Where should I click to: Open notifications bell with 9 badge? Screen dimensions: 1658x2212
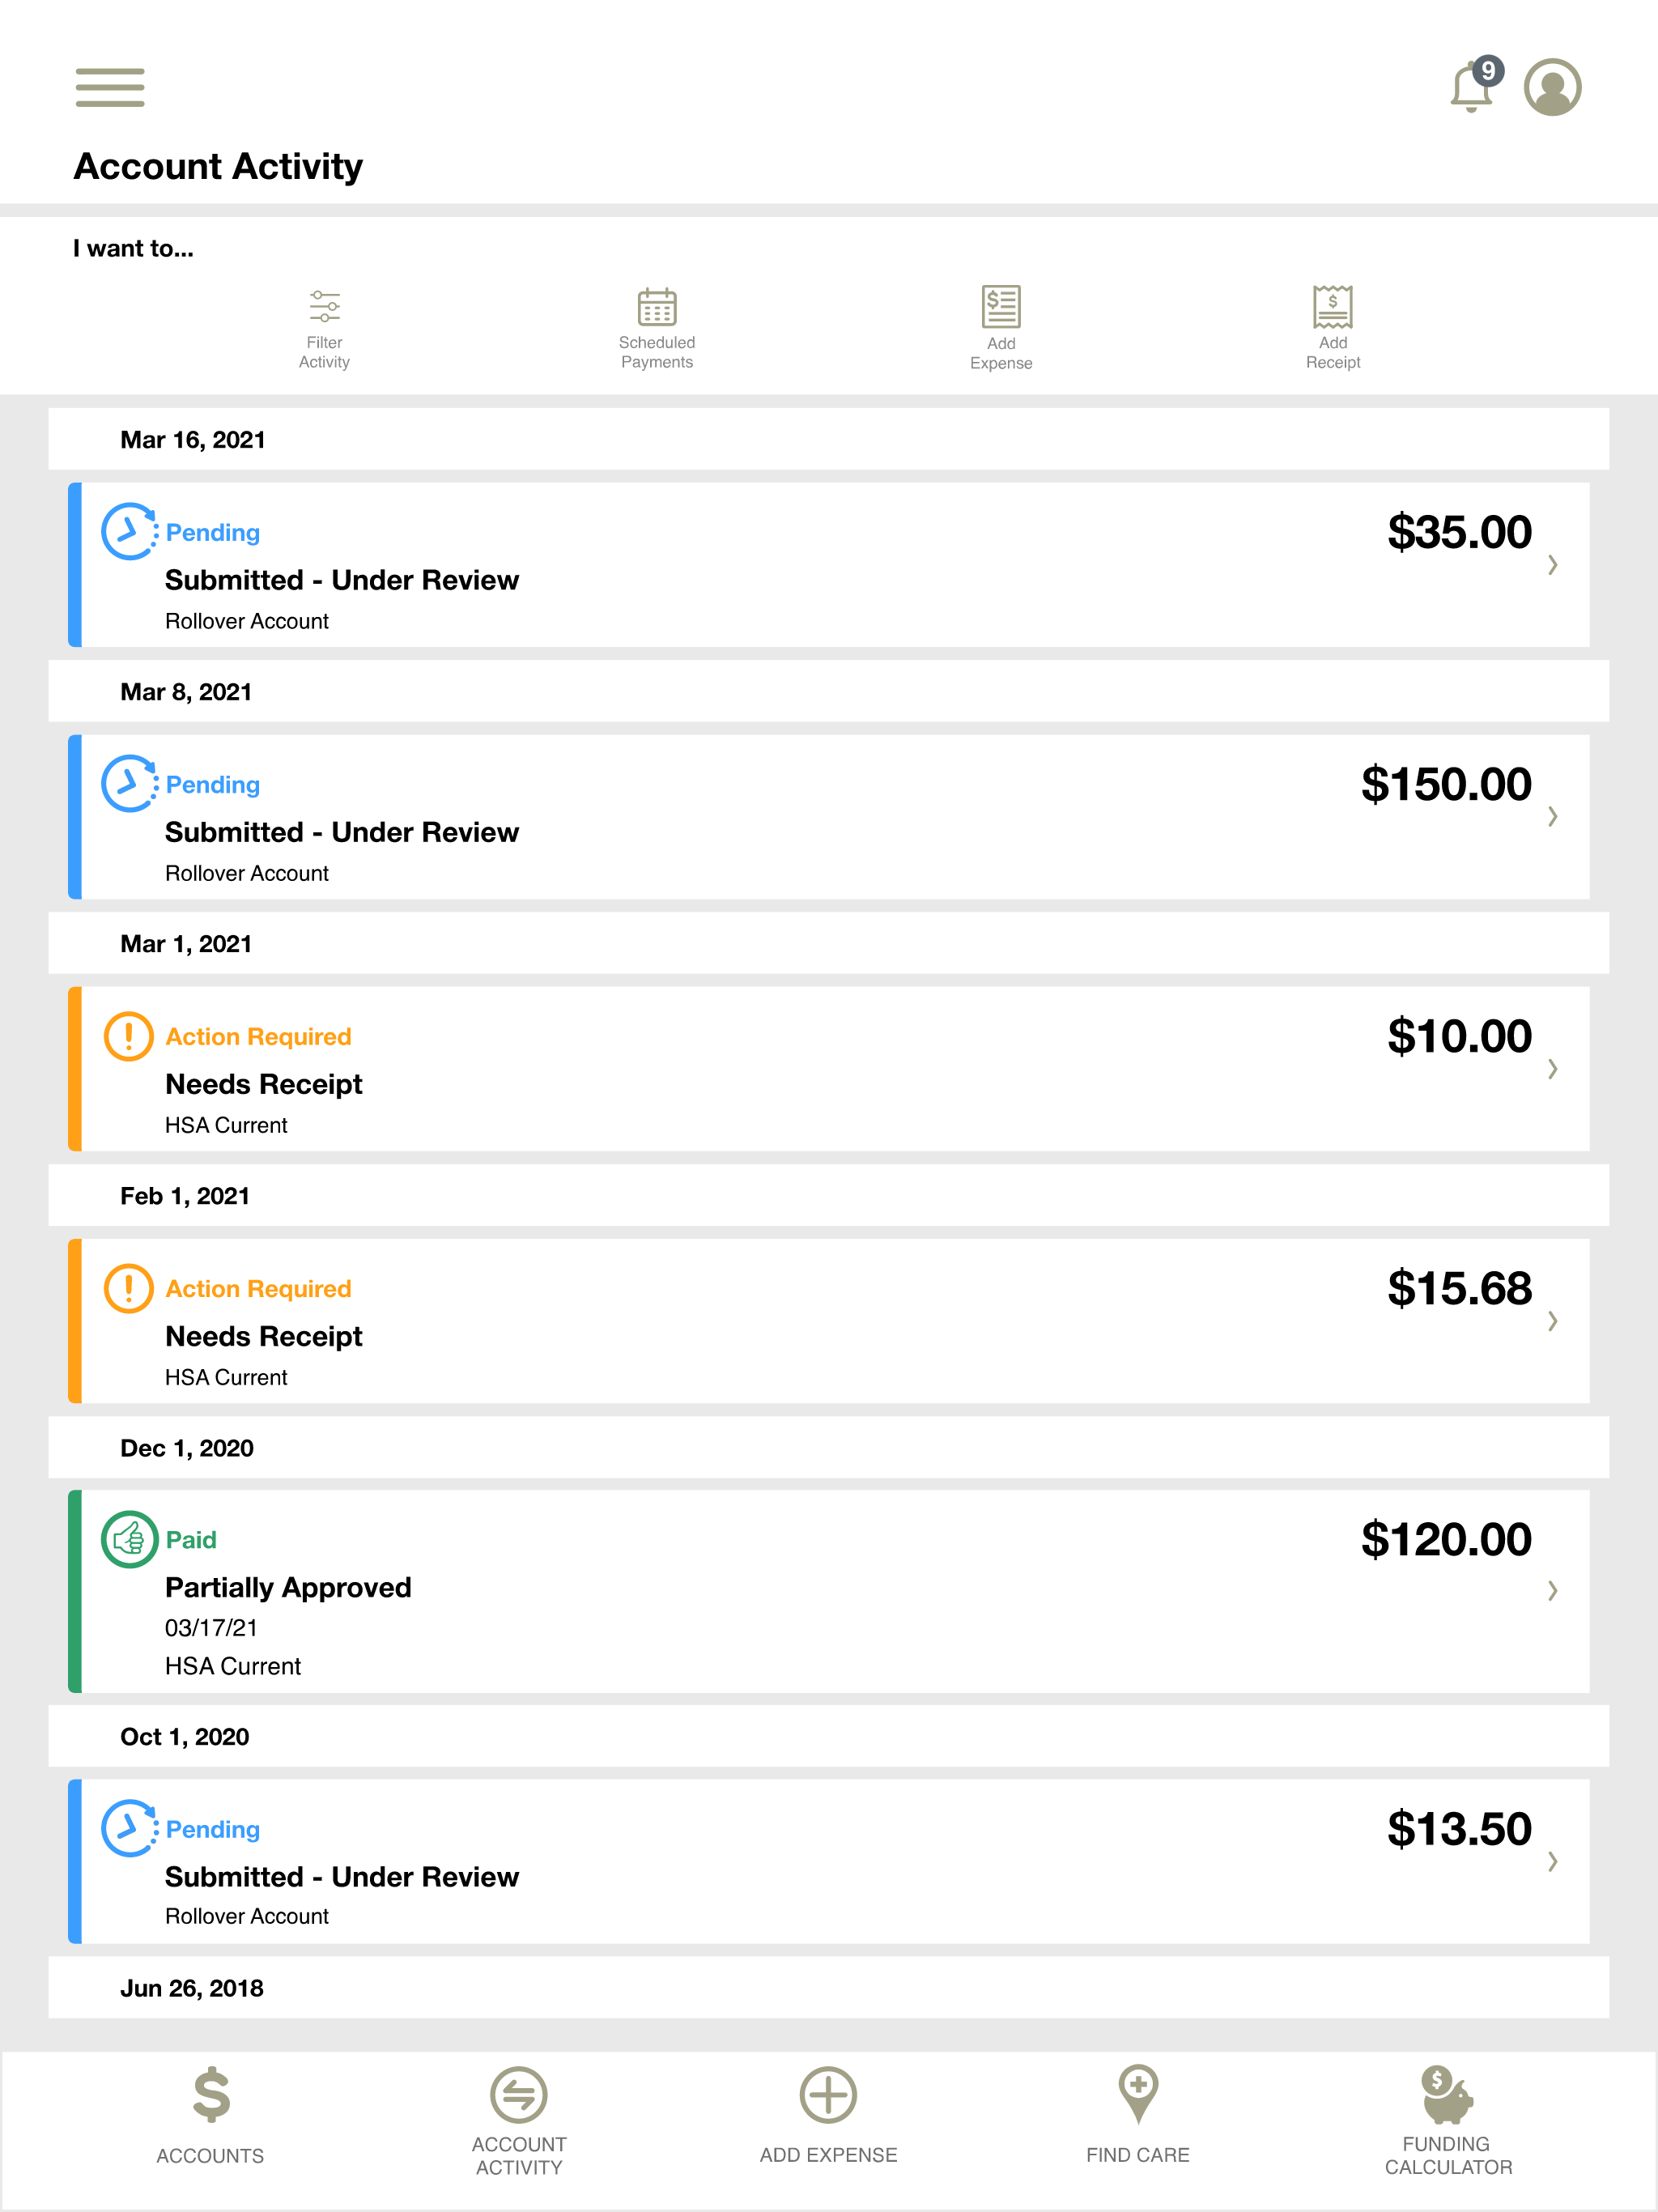click(x=1476, y=85)
